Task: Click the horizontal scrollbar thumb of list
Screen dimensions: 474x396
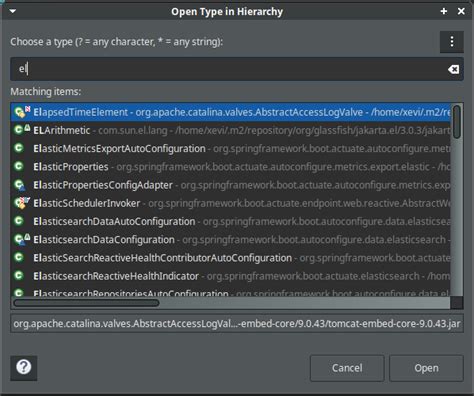Action: 86,303
